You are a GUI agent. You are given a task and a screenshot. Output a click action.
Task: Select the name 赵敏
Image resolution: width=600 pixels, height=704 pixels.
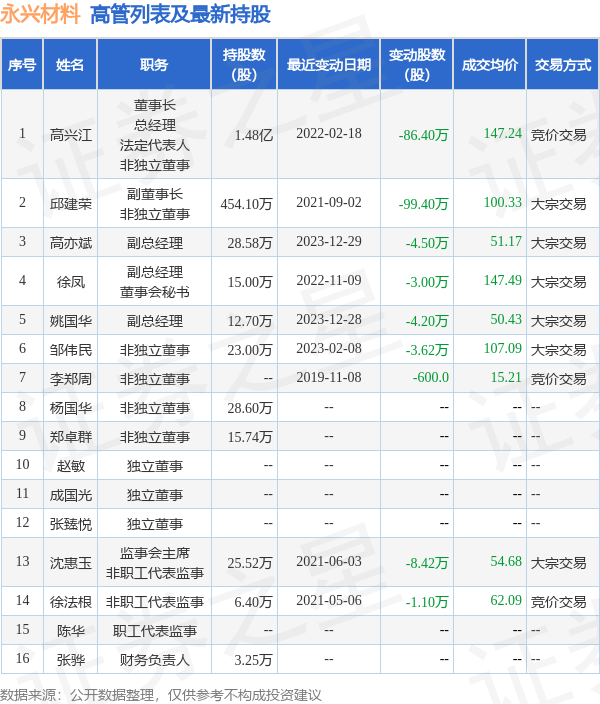tap(71, 466)
